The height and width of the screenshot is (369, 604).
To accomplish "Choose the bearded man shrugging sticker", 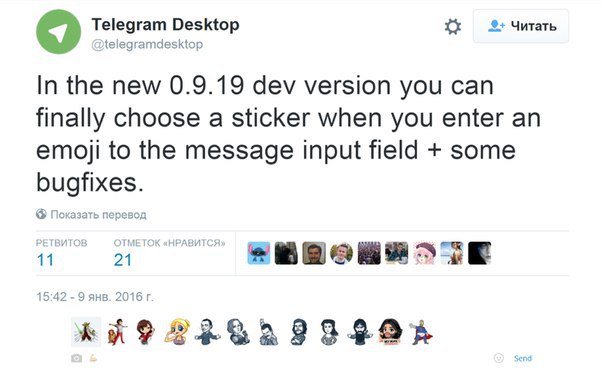I will (360, 332).
